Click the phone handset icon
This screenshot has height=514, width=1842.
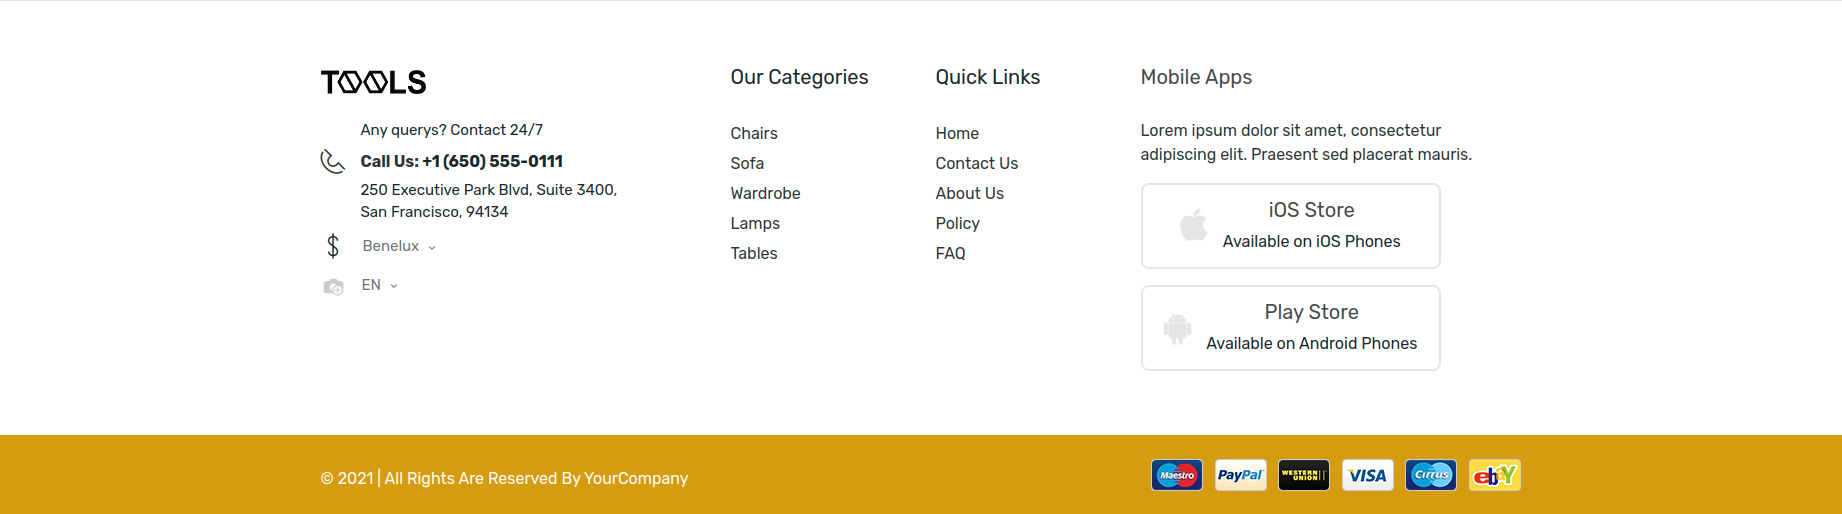click(332, 161)
